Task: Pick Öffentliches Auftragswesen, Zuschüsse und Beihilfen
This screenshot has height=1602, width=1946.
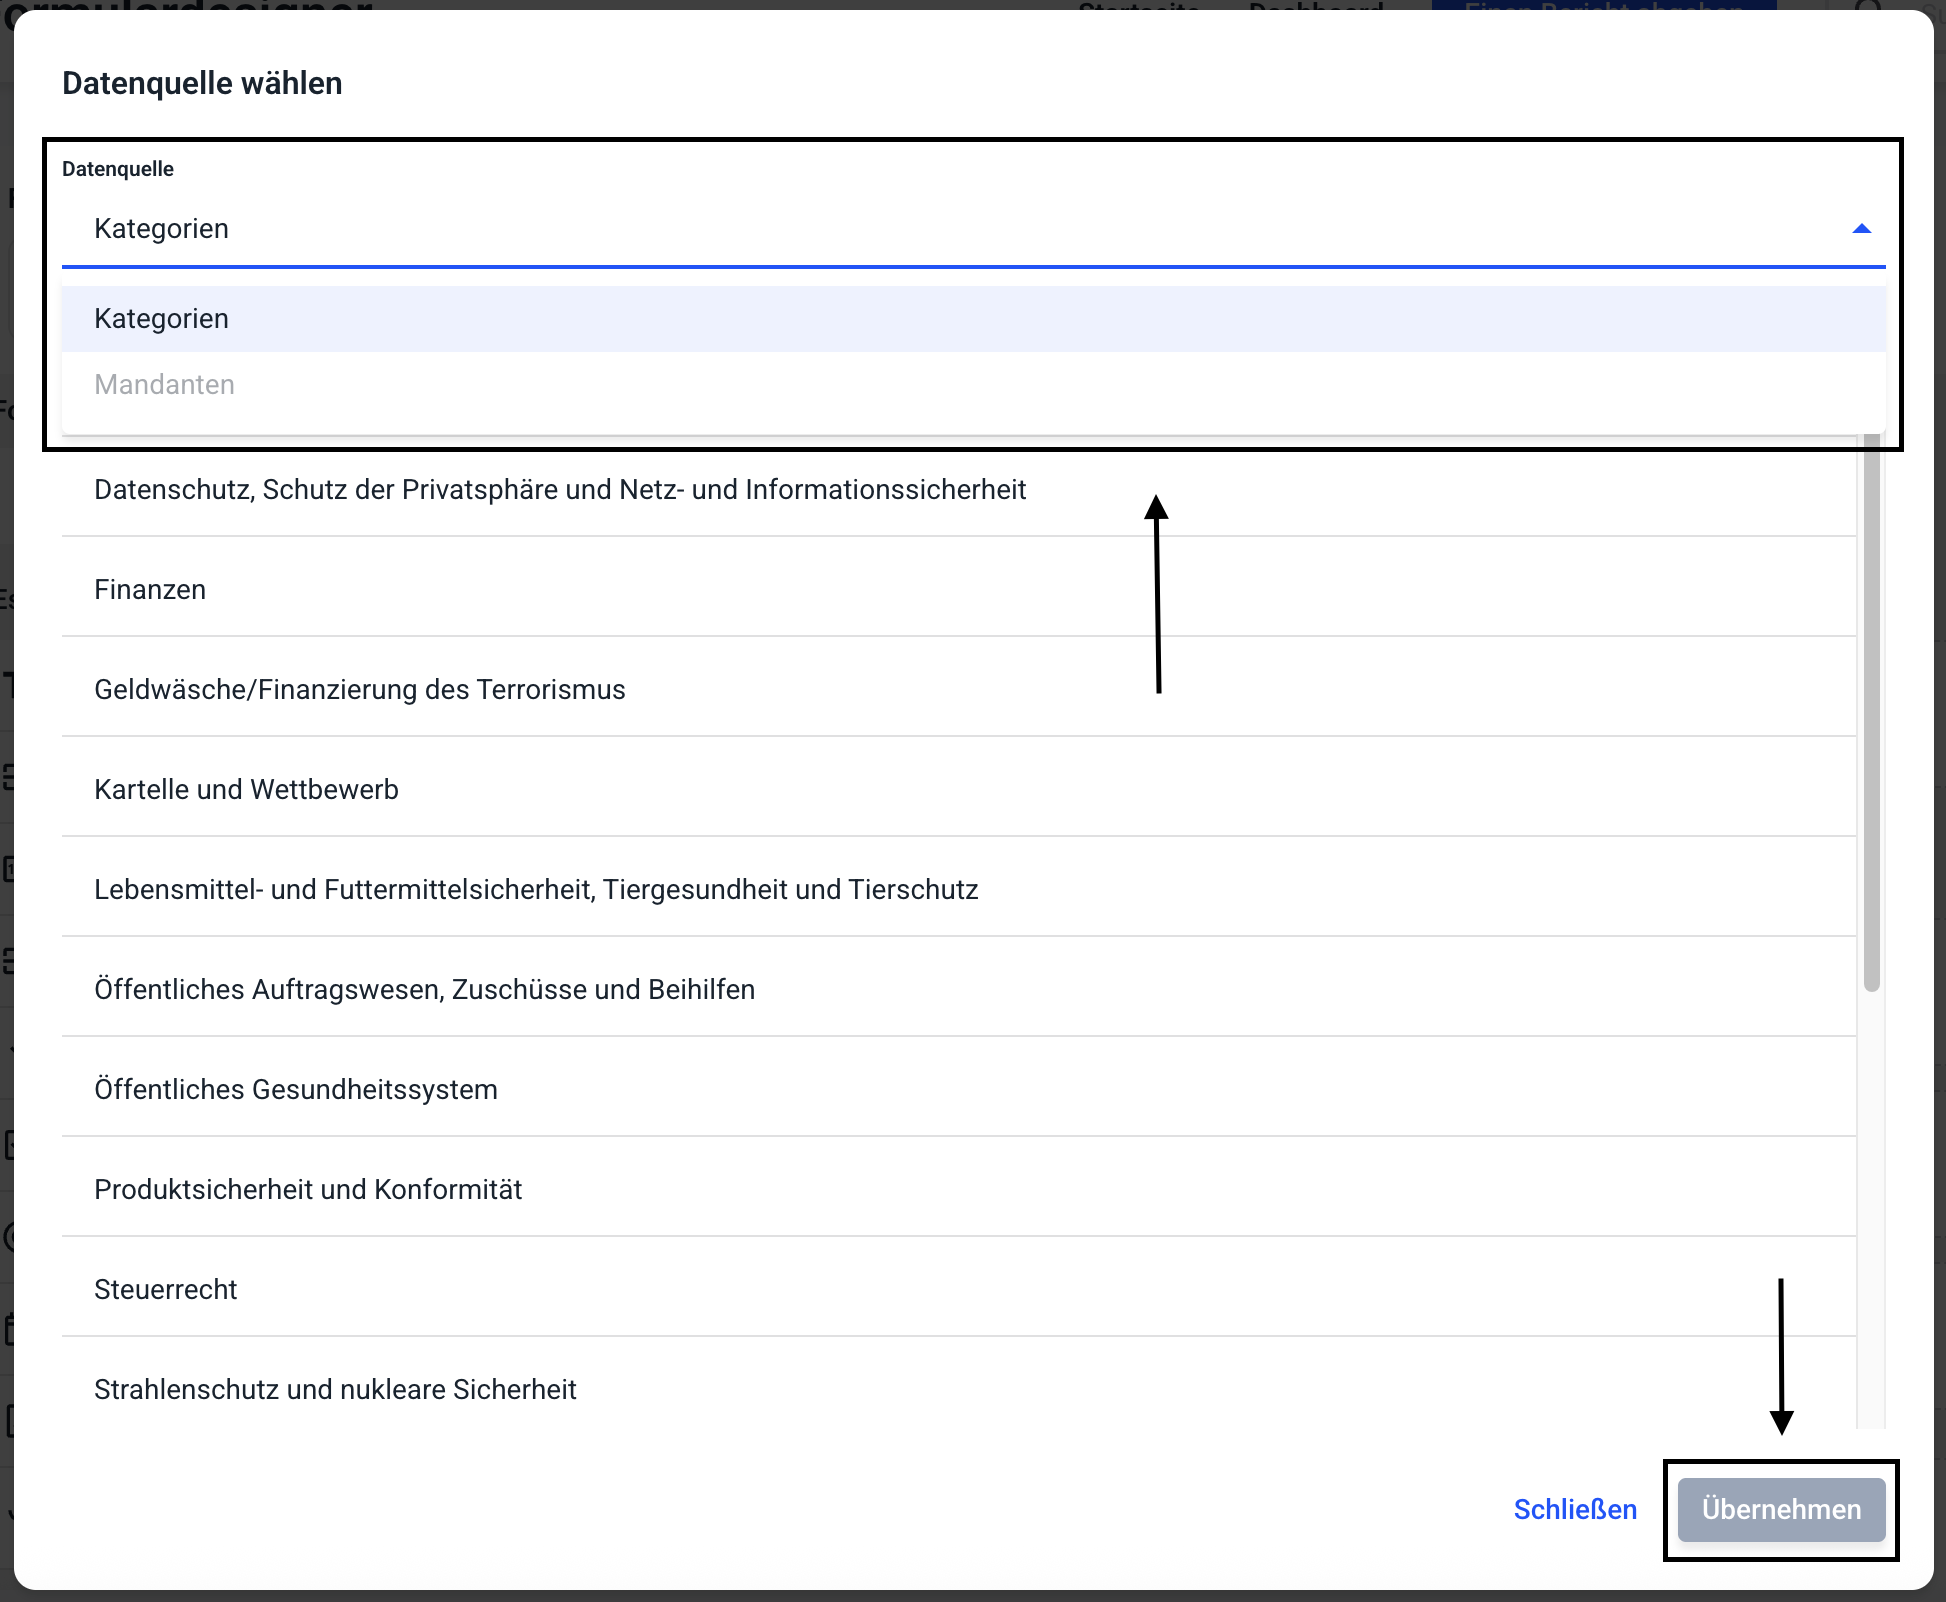Action: tap(424, 990)
